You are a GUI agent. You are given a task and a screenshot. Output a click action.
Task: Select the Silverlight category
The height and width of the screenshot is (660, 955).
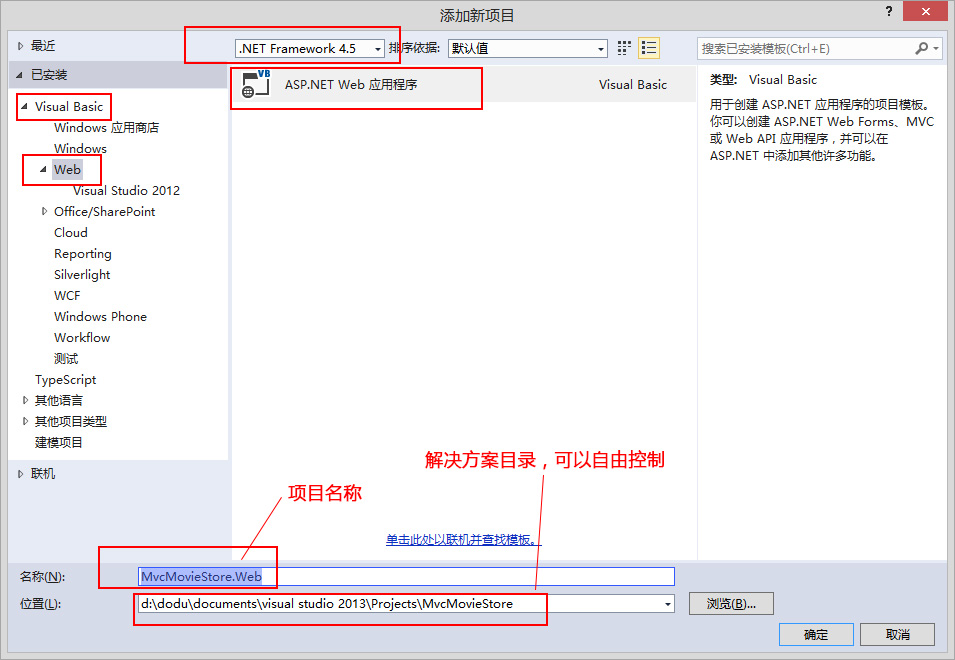(x=82, y=275)
